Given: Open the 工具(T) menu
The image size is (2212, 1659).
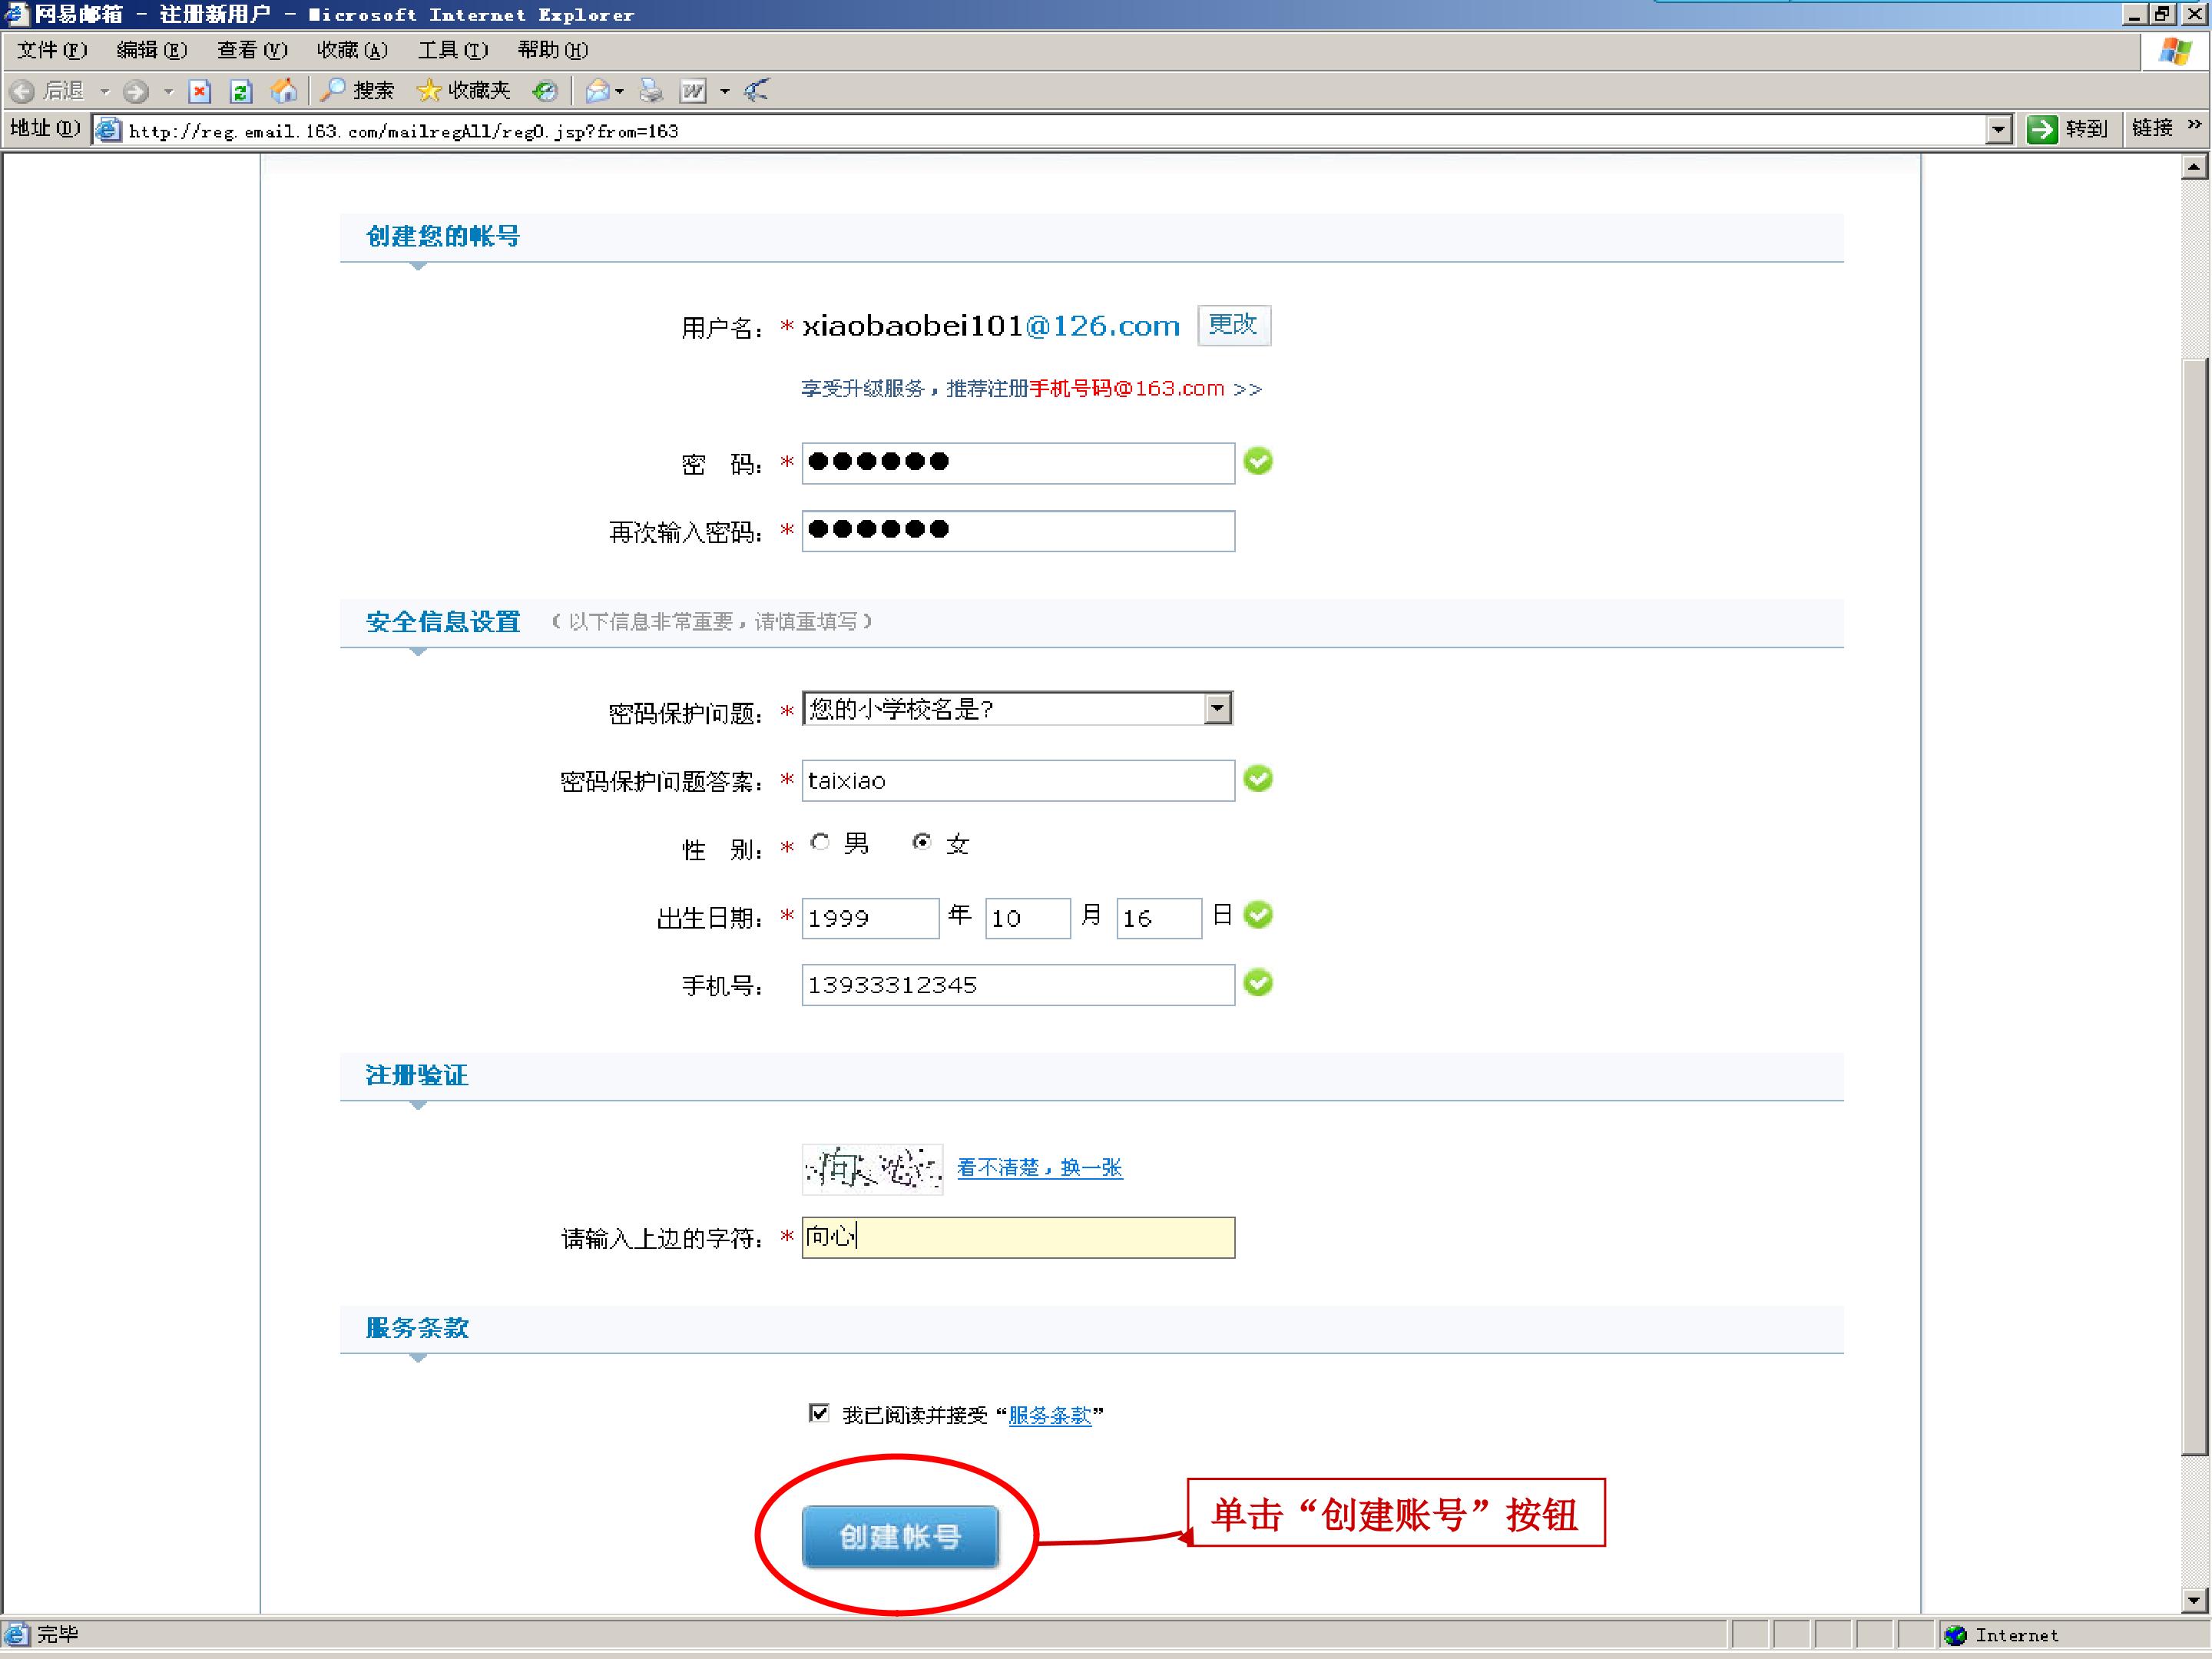Looking at the screenshot, I should (453, 50).
